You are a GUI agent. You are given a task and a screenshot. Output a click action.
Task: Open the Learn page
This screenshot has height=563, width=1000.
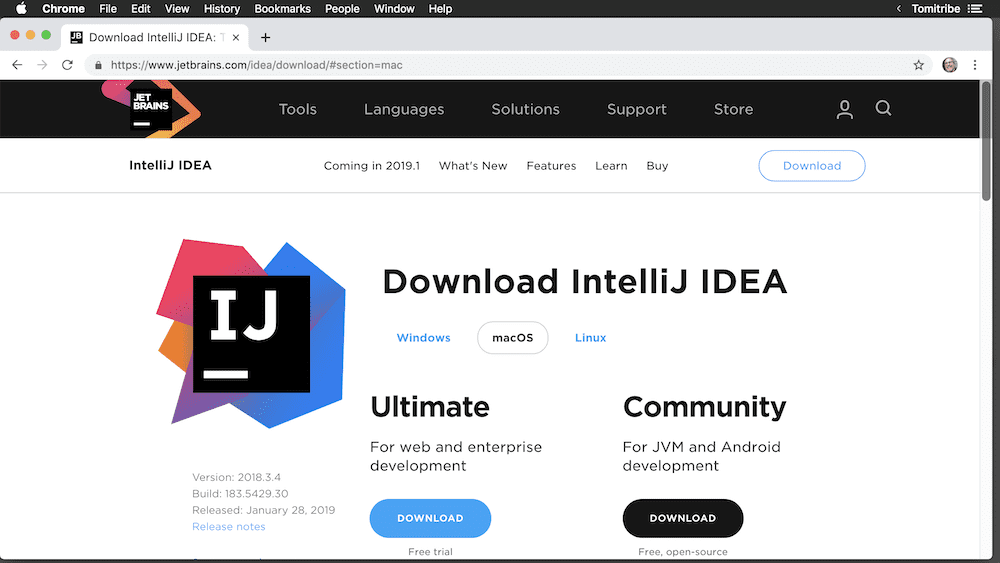pos(612,166)
